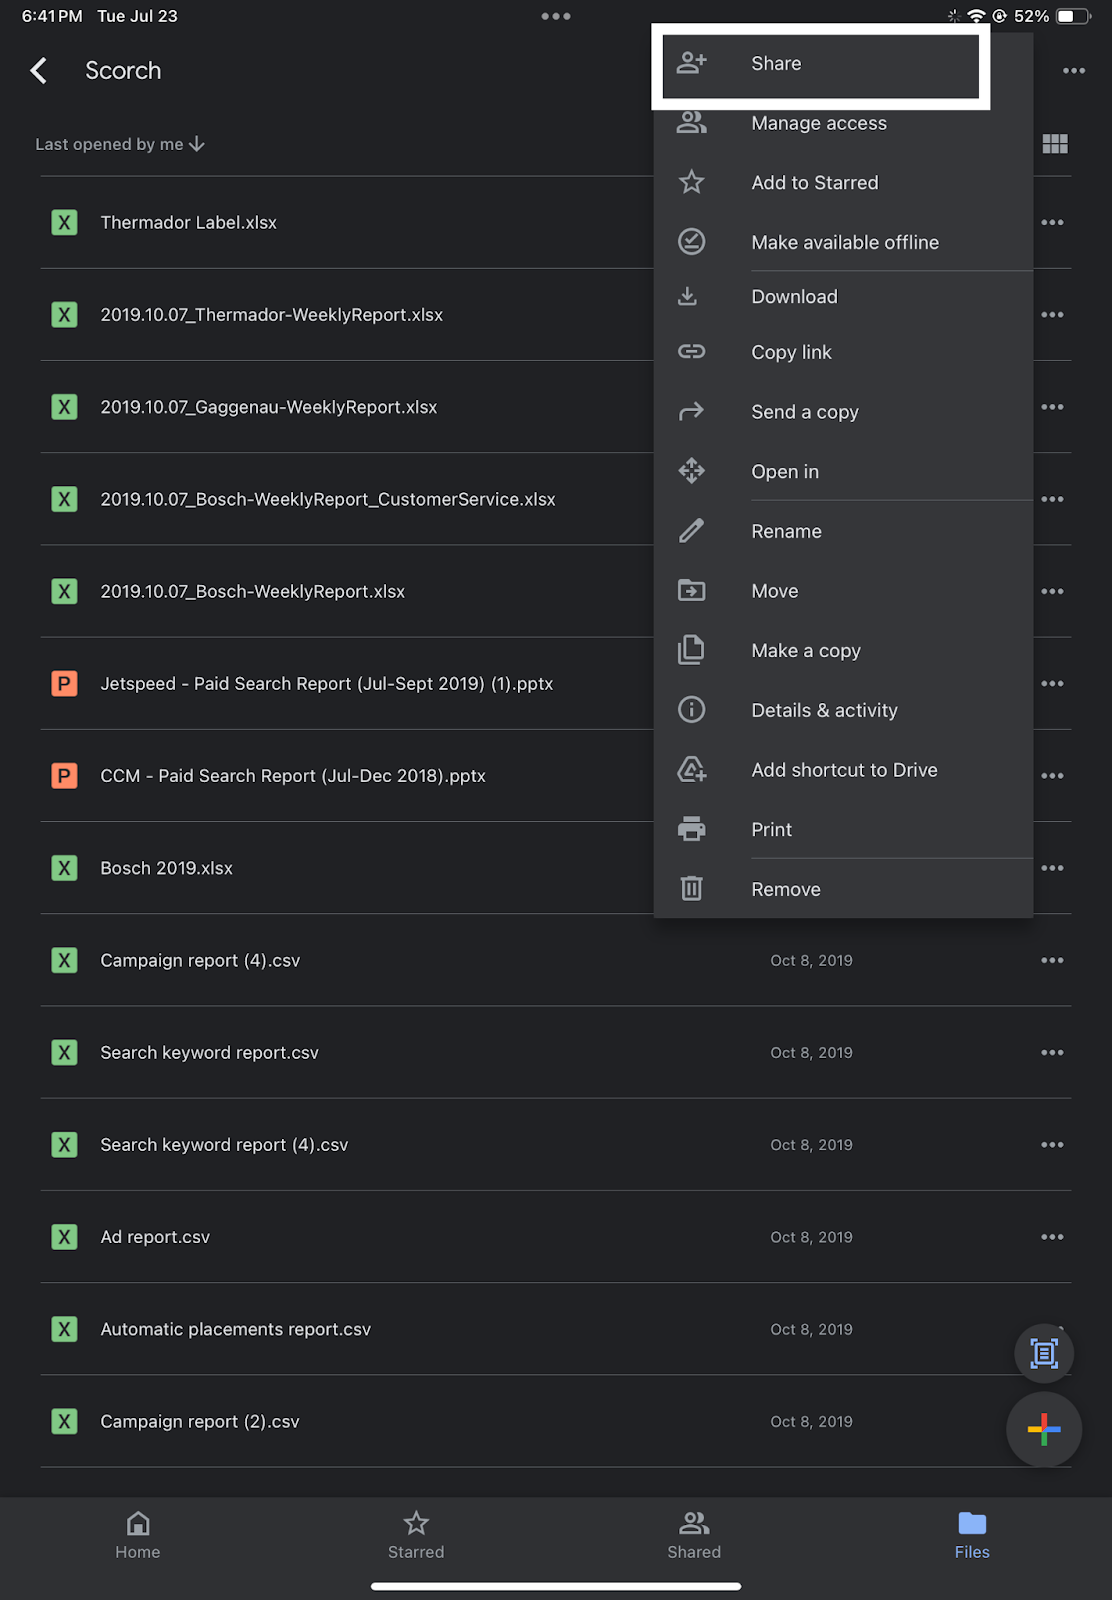1112x1600 pixels.
Task: Switch to grid view layout
Action: [x=1055, y=144]
